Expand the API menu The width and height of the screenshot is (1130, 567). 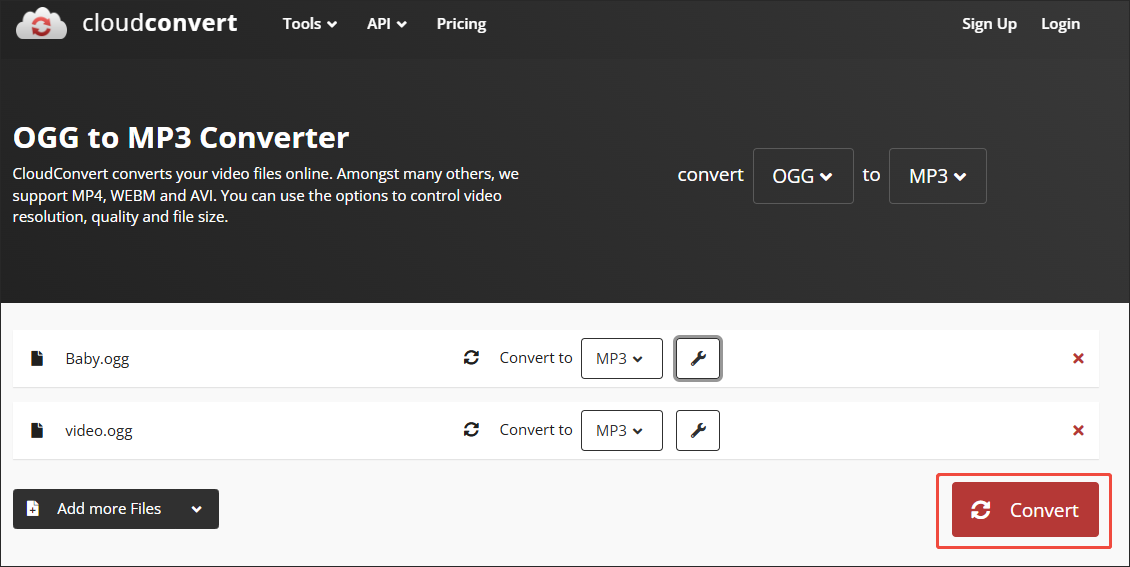[x=386, y=24]
